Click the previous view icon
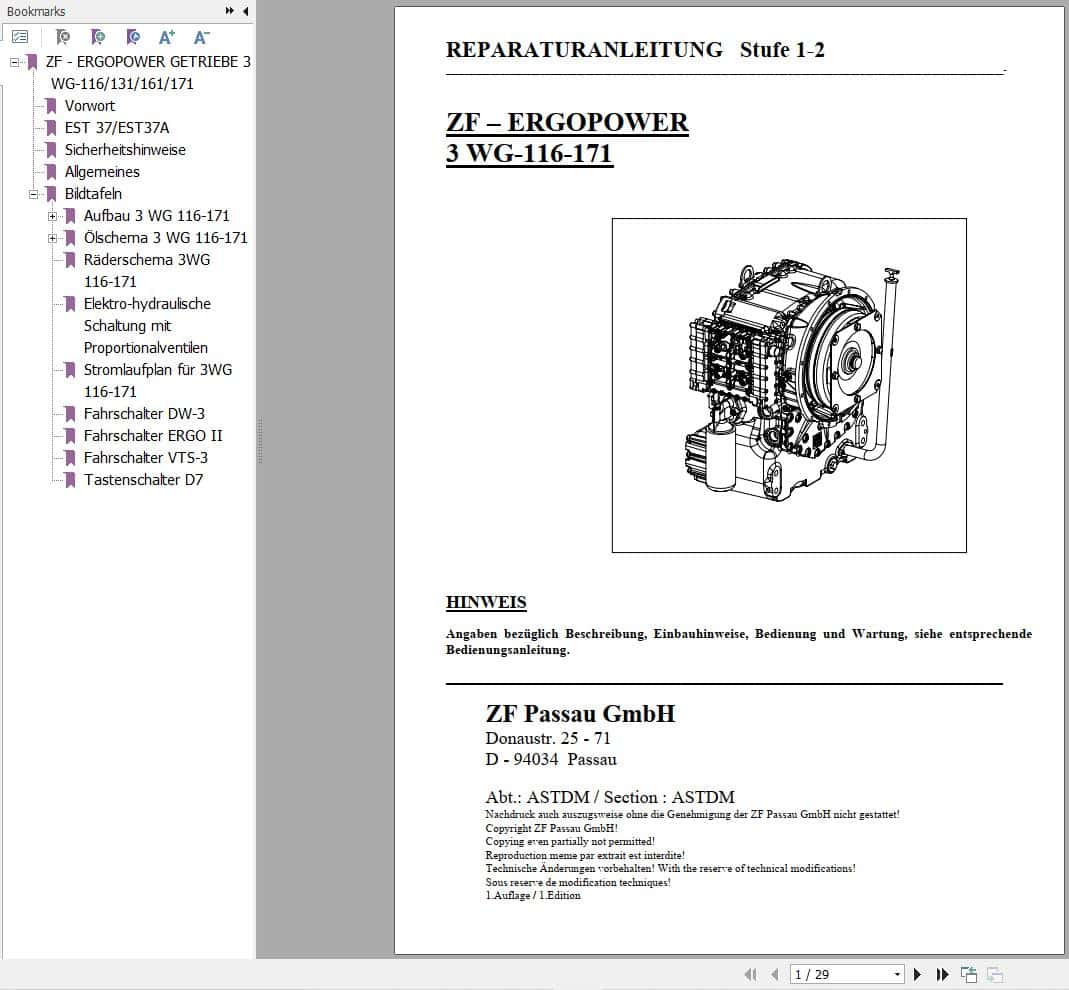Viewport: 1069px width, 990px height. click(x=969, y=974)
